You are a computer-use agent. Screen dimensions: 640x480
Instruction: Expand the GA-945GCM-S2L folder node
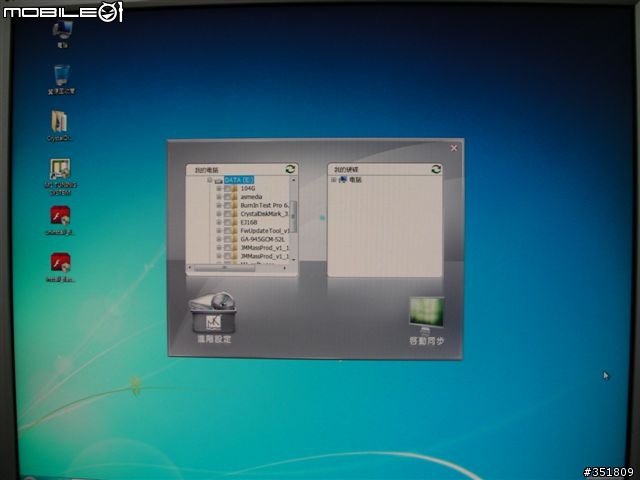(x=219, y=239)
